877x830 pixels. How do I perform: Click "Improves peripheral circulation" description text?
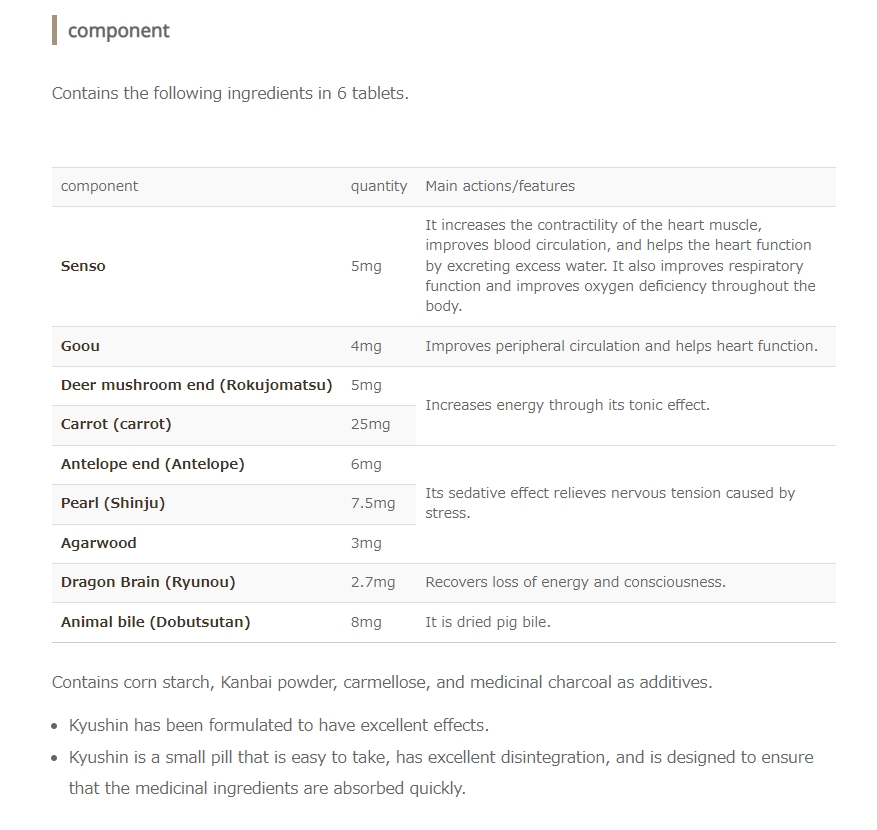click(621, 346)
